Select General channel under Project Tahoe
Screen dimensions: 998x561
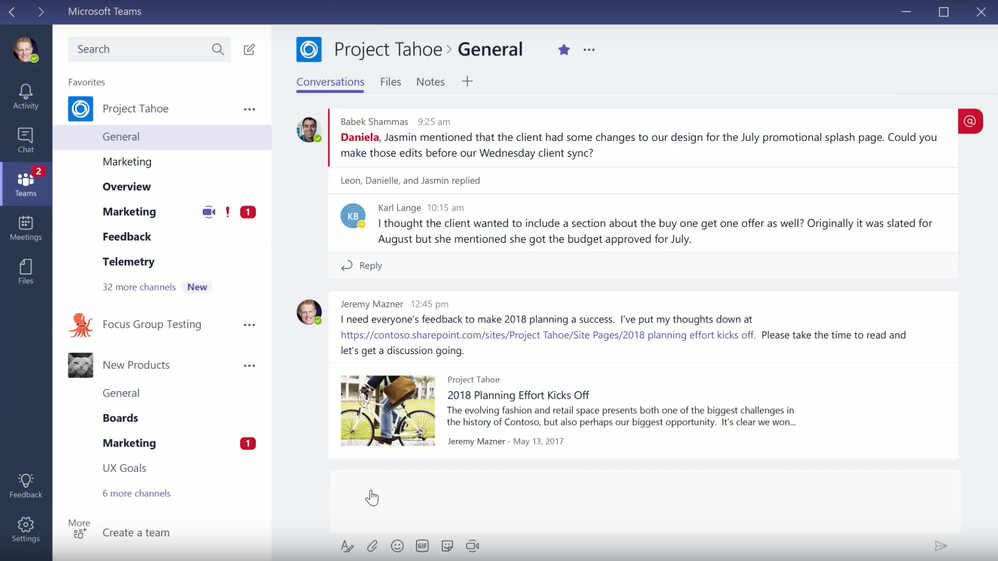[162, 137]
